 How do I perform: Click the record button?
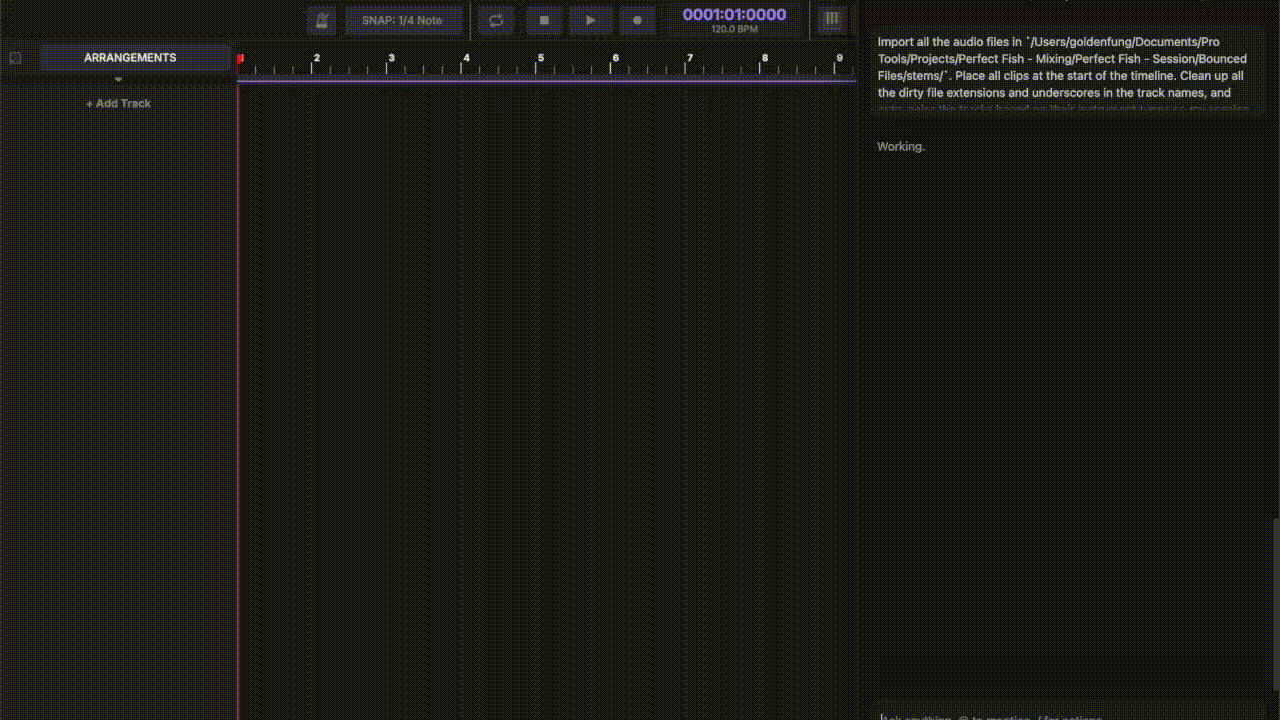click(637, 20)
